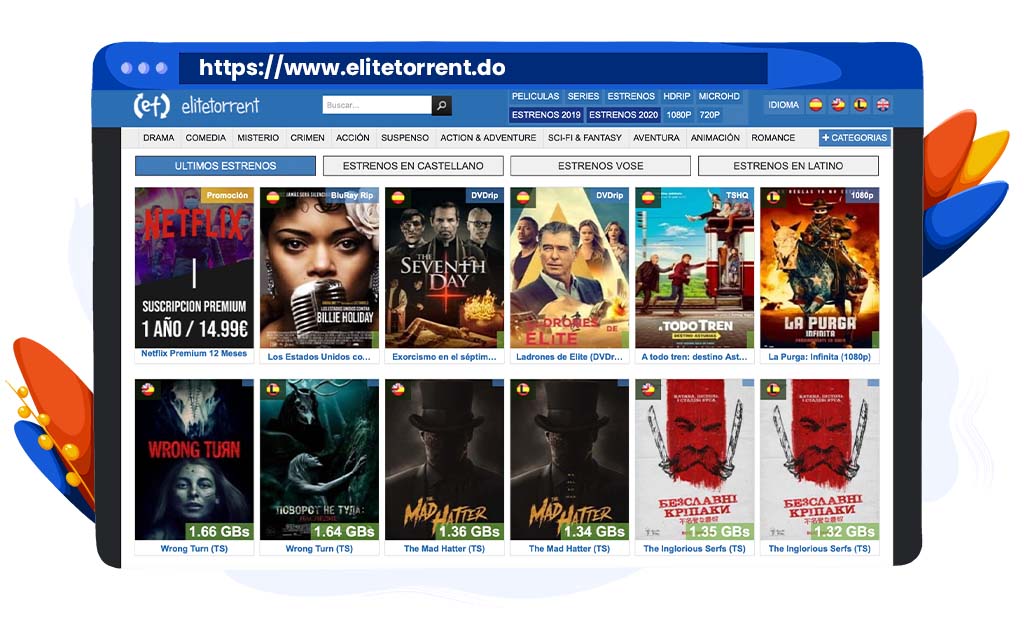
Task: Click the Exorcismo en el séptim... title link
Action: pos(444,357)
